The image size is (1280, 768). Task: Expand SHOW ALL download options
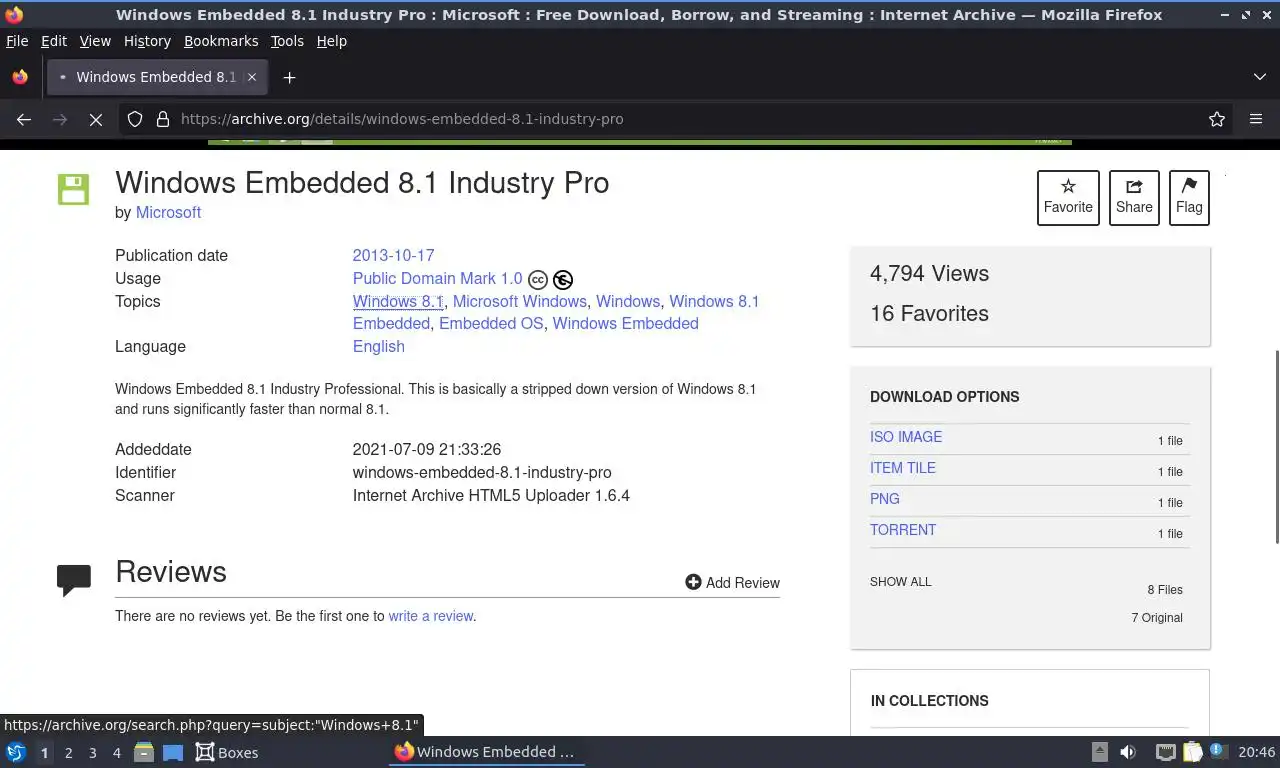point(900,582)
